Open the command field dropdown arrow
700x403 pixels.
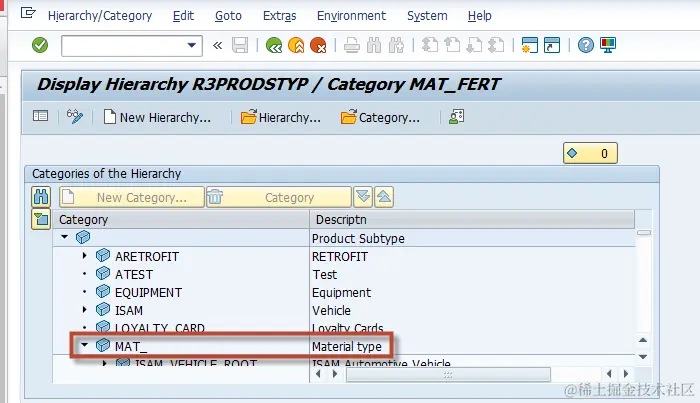pos(192,45)
